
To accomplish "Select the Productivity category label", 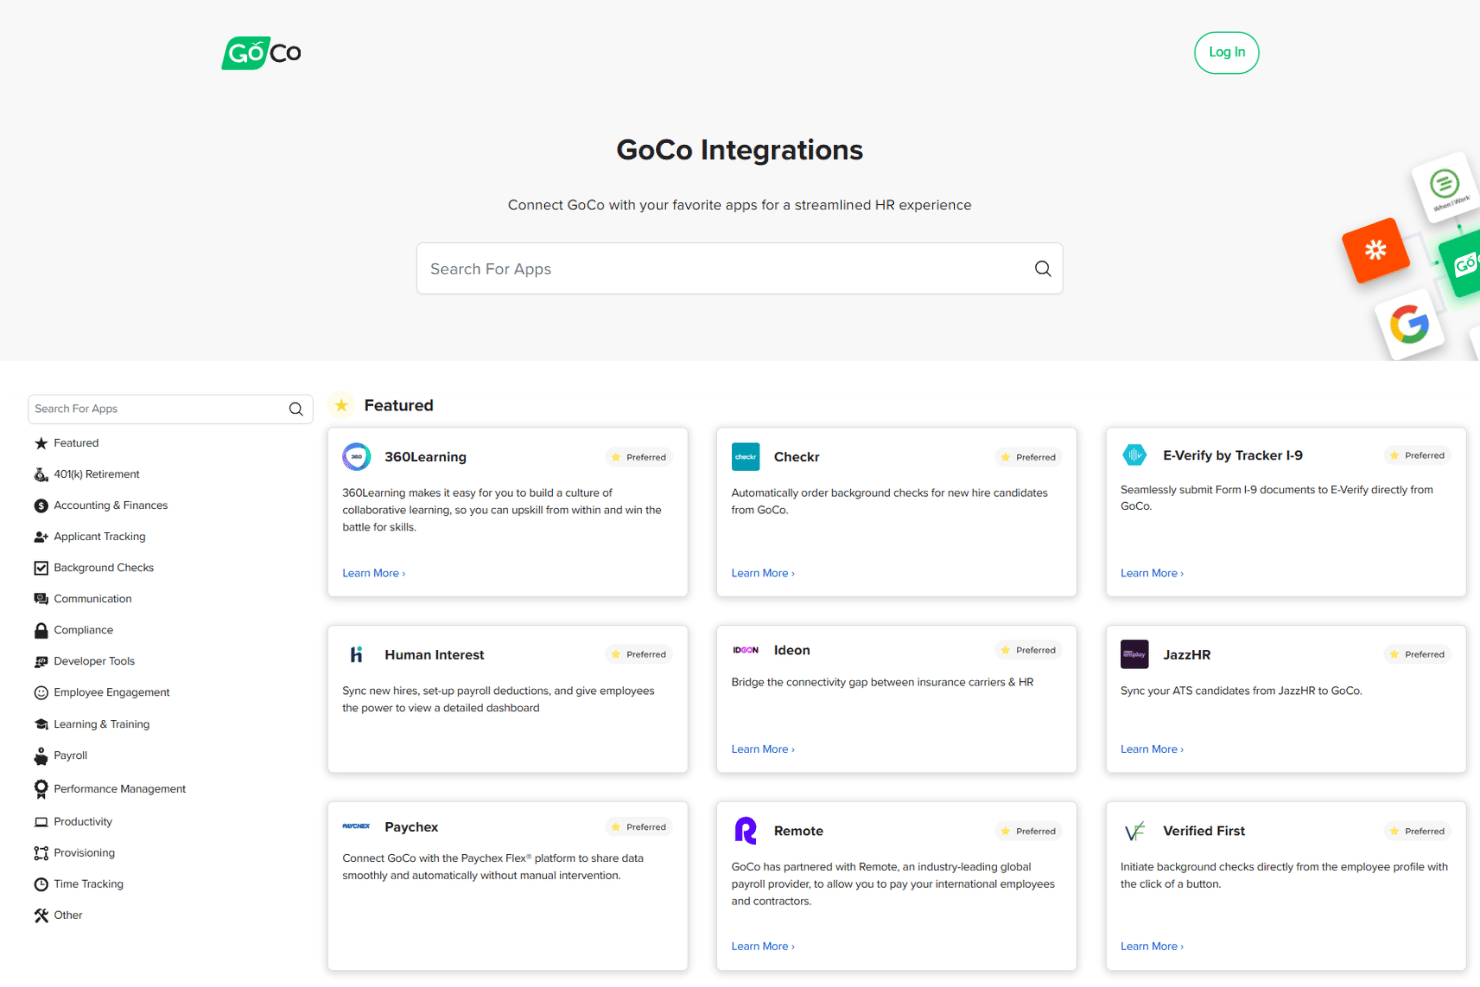I will [83, 822].
